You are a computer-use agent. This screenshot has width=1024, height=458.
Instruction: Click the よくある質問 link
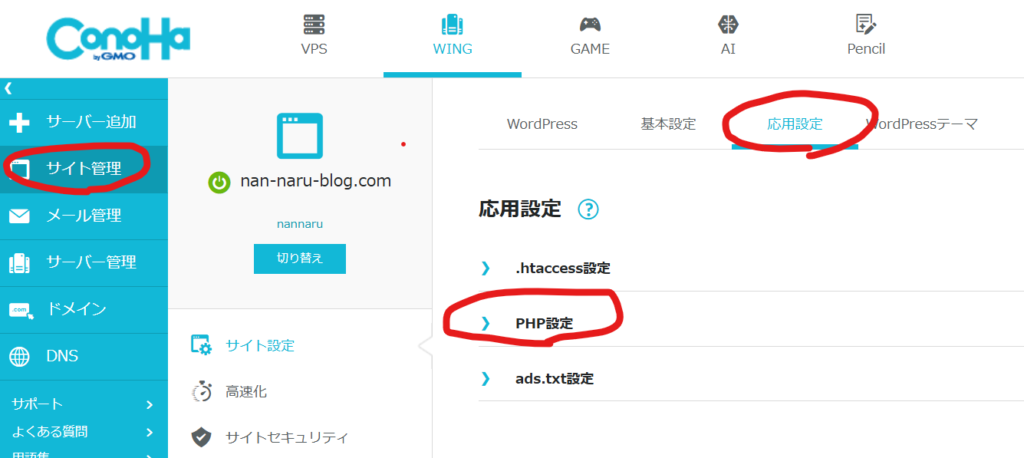click(x=50, y=432)
